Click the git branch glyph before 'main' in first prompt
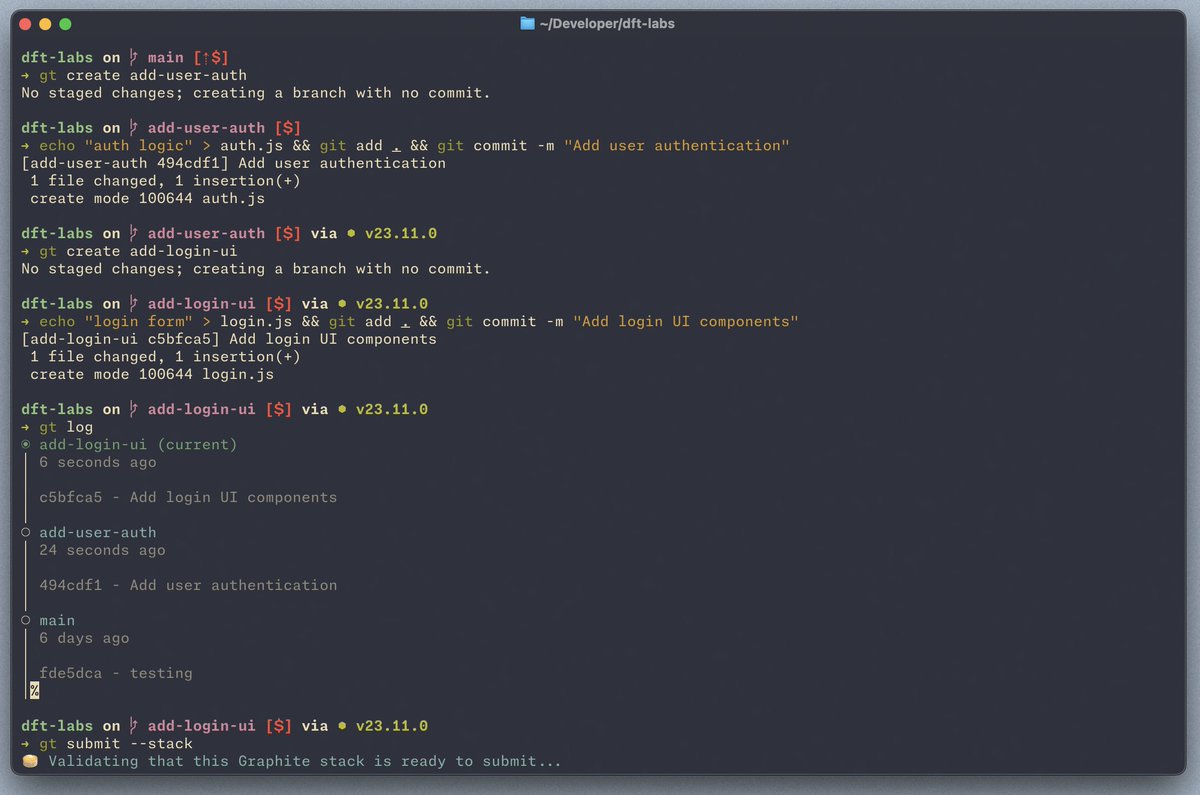Viewport: 1200px width, 795px height. 134,58
